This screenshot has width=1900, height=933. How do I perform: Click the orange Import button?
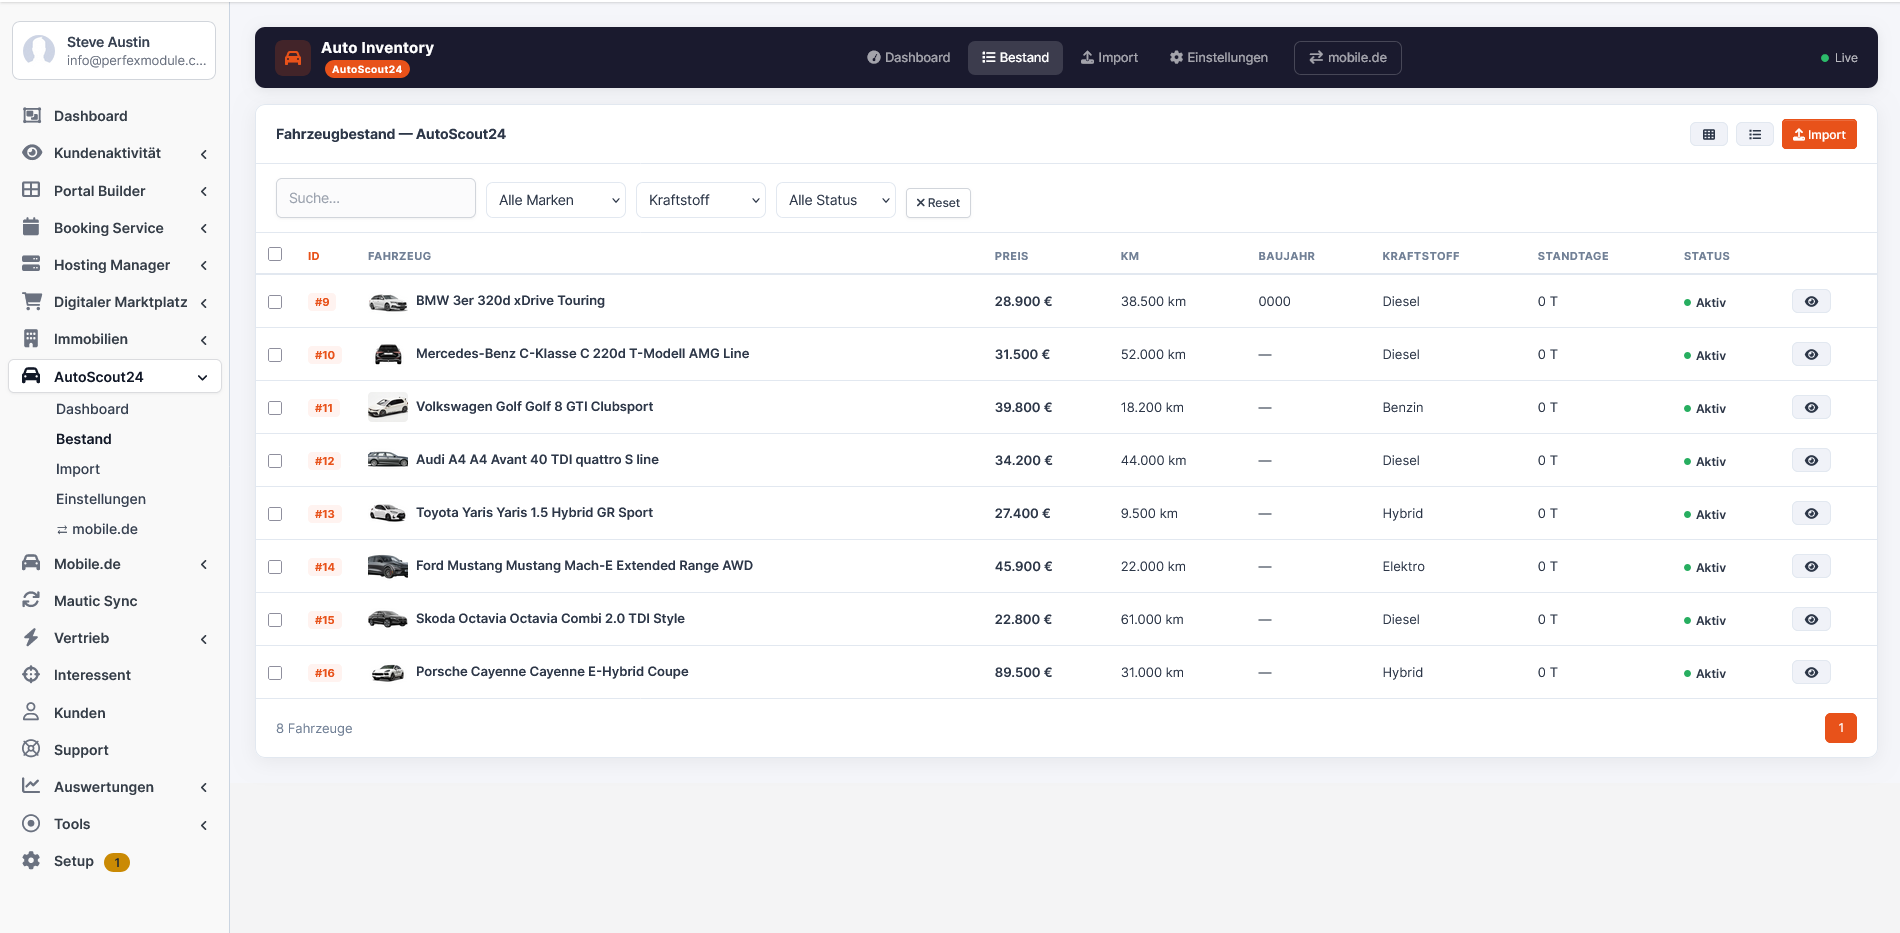[1818, 134]
